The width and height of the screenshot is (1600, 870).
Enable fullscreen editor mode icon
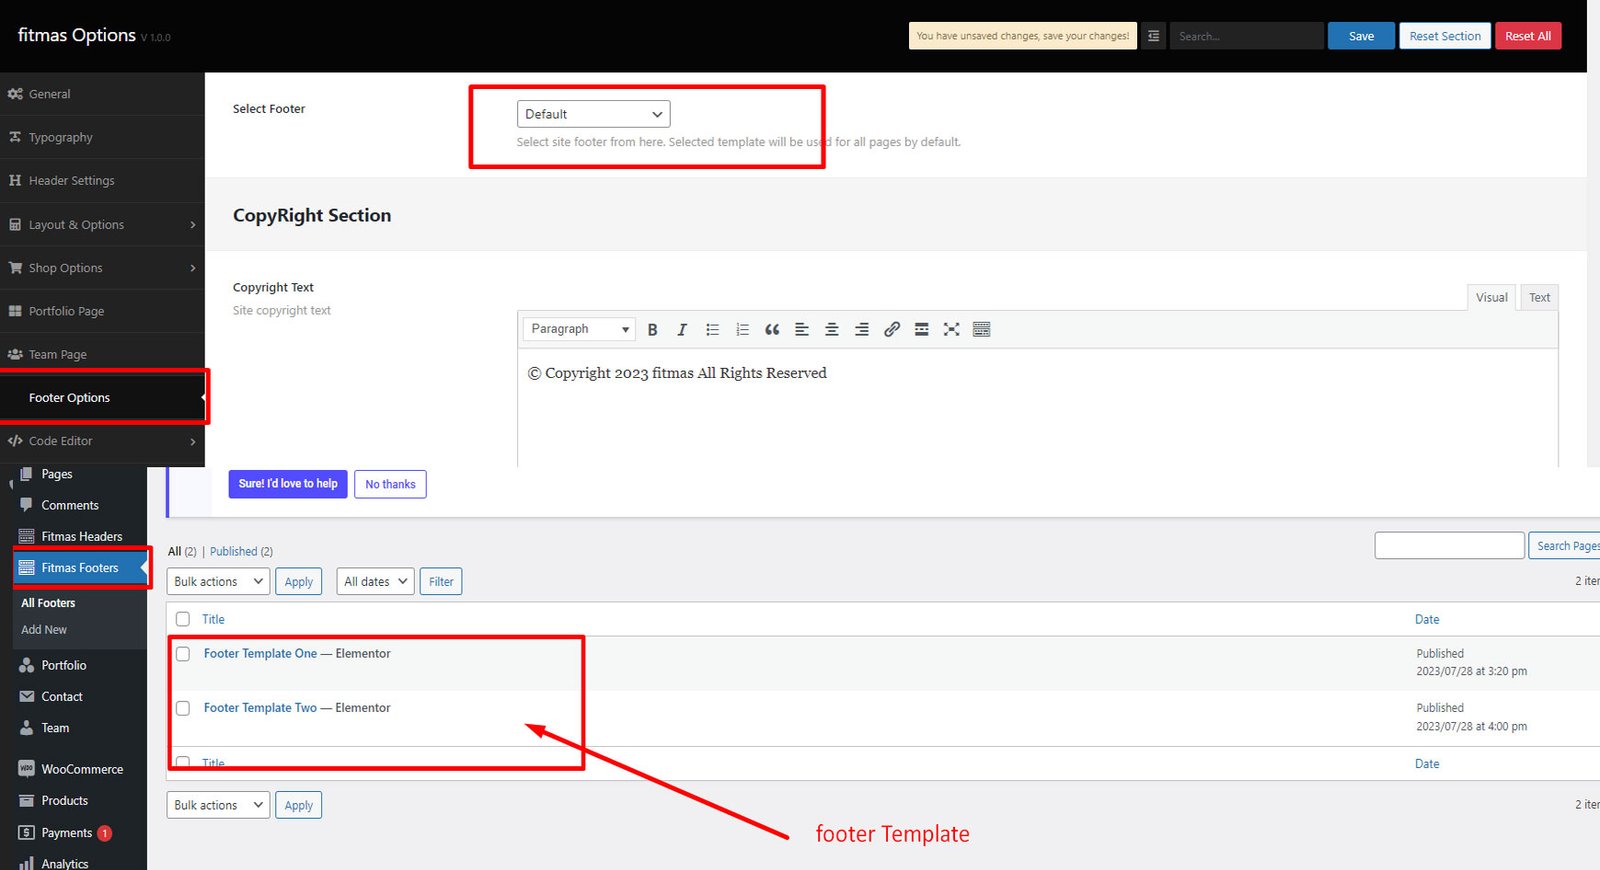(x=951, y=329)
